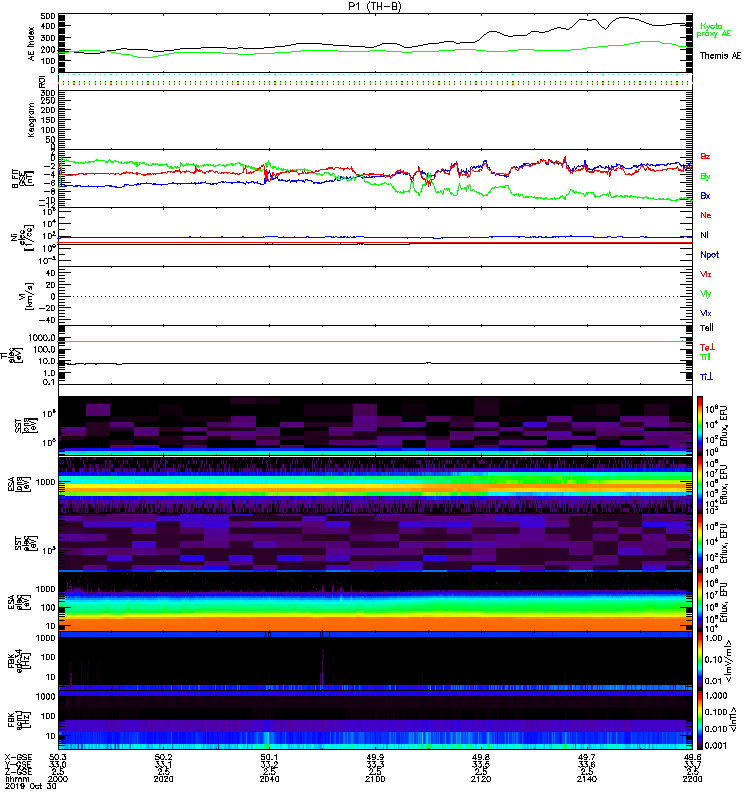Click the "2040" time tick label
This screenshot has width=750, height=800.
point(269,779)
